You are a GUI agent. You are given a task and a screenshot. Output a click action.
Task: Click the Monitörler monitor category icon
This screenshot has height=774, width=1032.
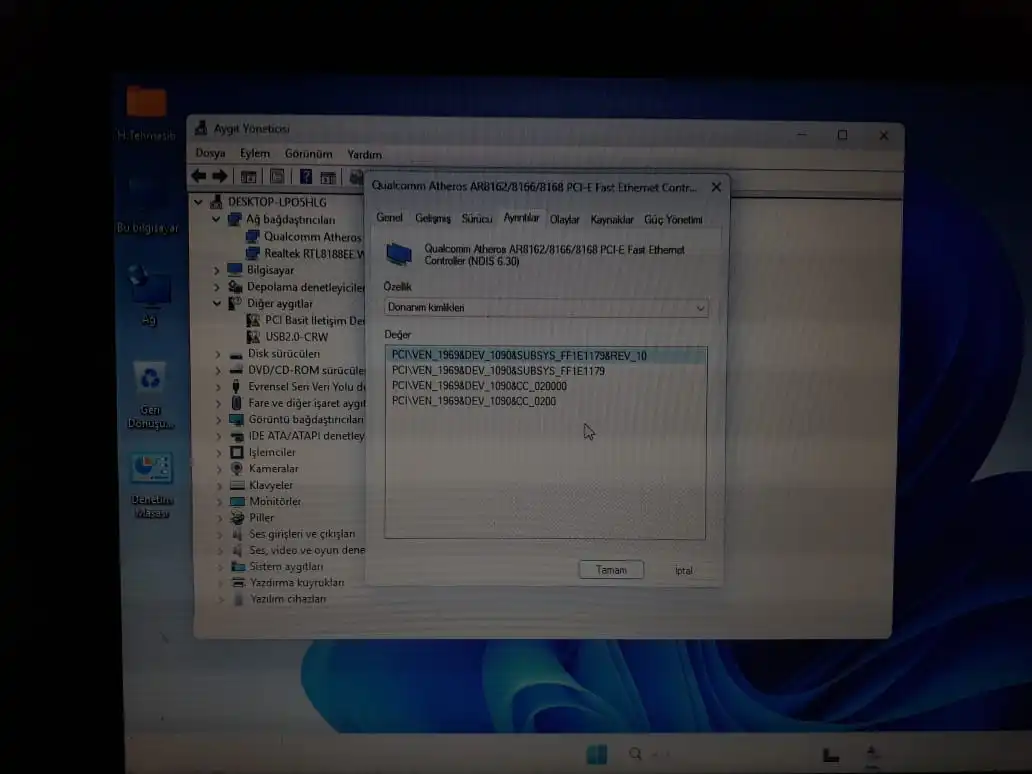tap(237, 502)
